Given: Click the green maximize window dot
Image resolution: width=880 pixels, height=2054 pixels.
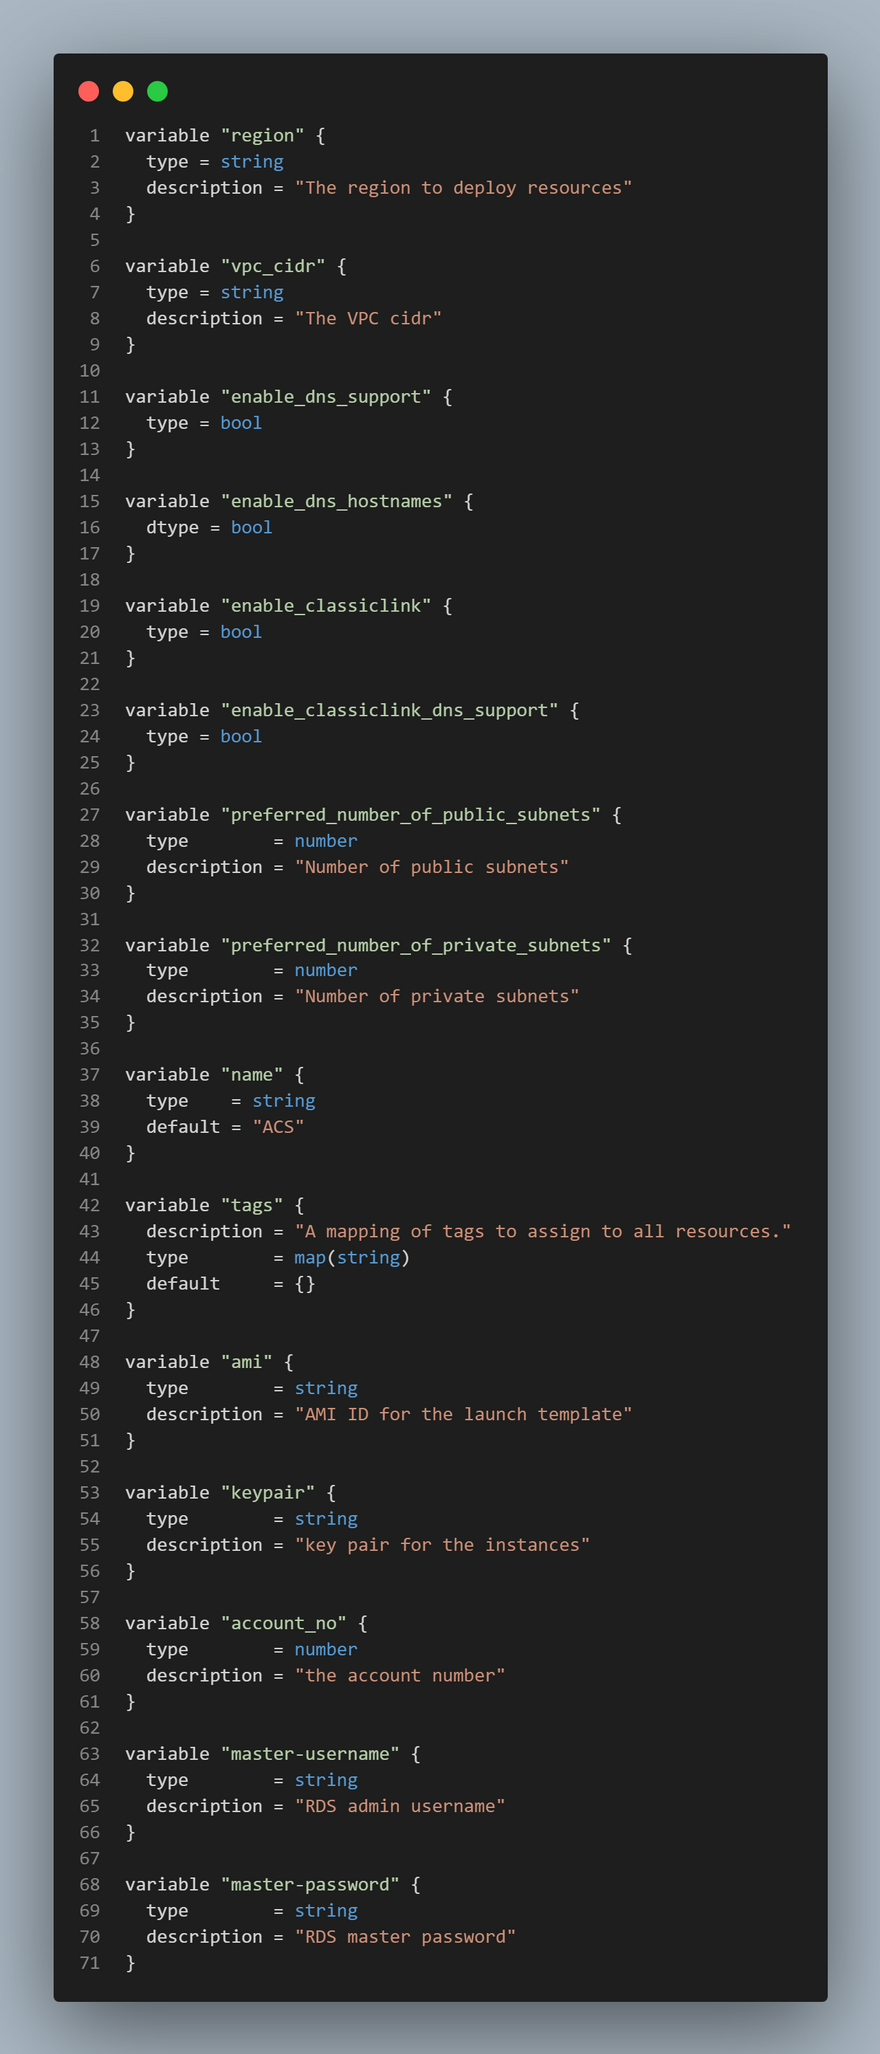Looking at the screenshot, I should tap(157, 92).
